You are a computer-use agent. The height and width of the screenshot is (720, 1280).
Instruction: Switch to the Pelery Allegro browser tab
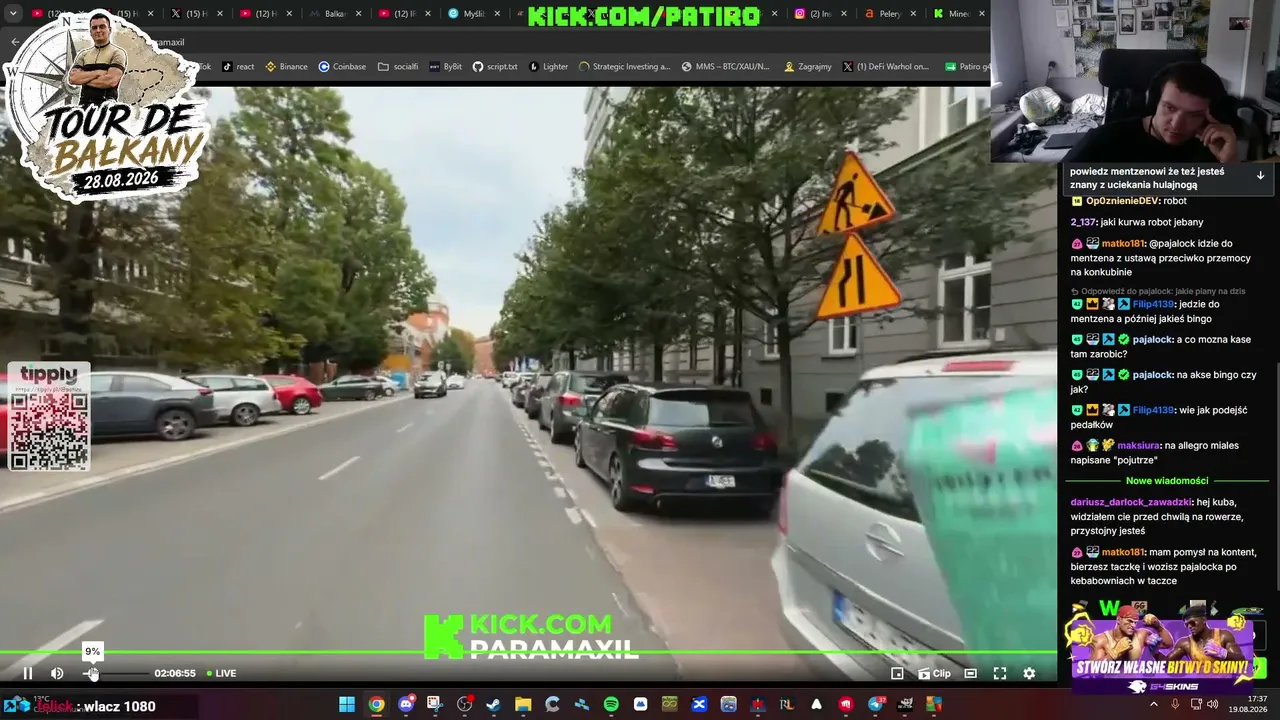pyautogui.click(x=889, y=14)
